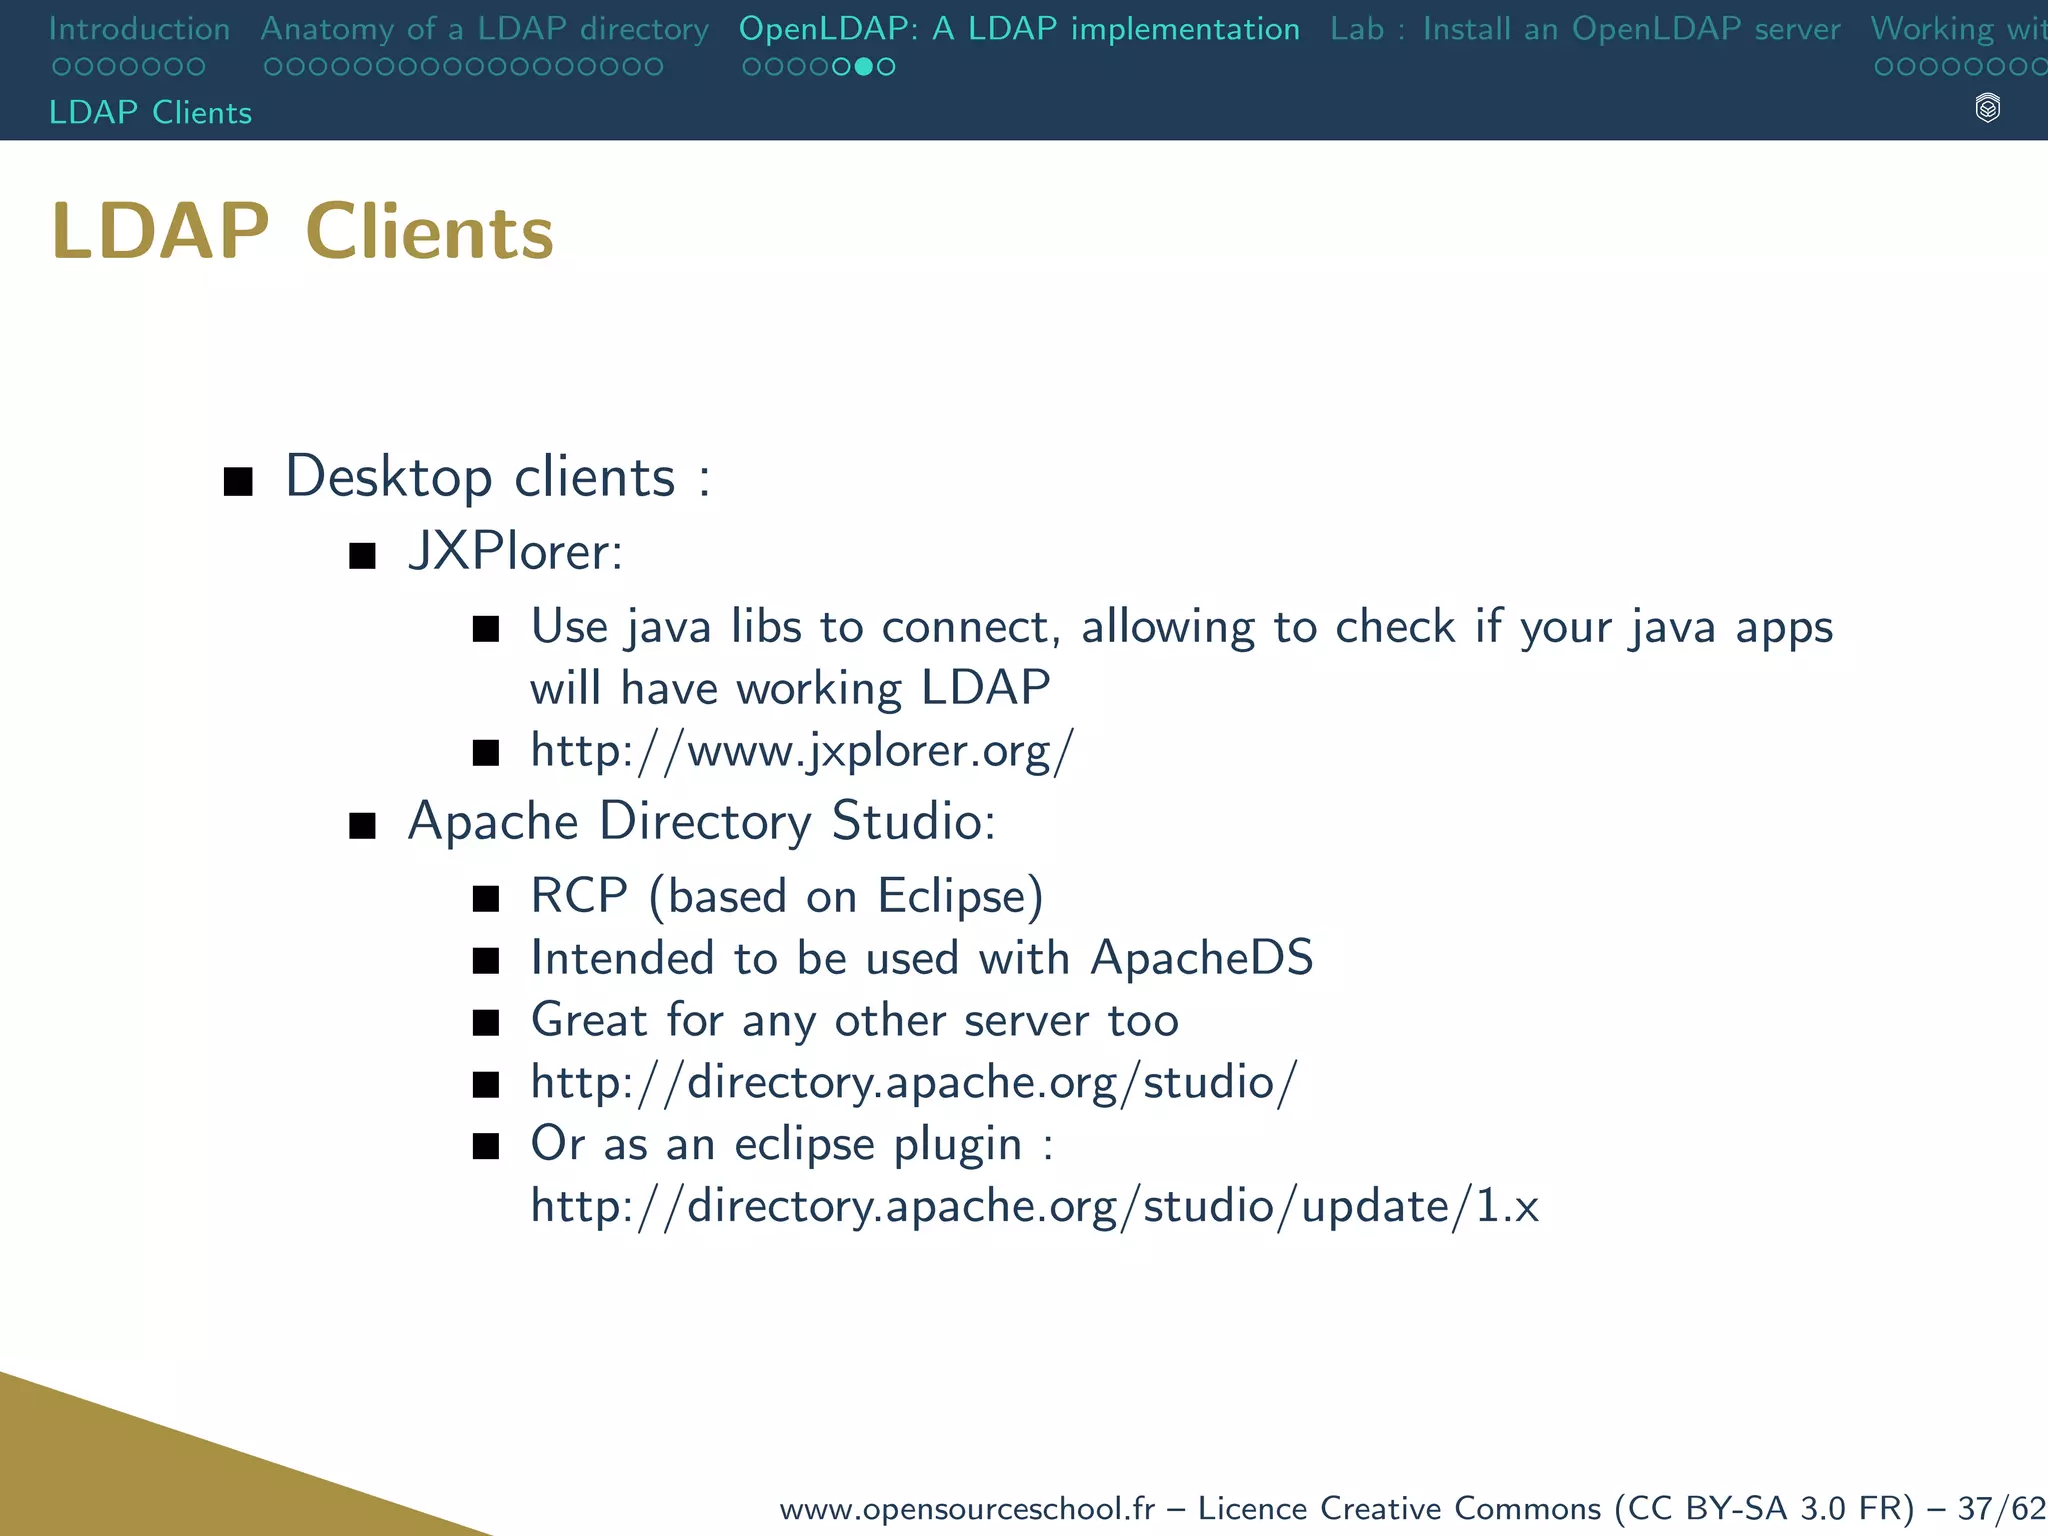
Task: Open http://directory.apache.org/studio/ link
Action: click(x=914, y=1082)
